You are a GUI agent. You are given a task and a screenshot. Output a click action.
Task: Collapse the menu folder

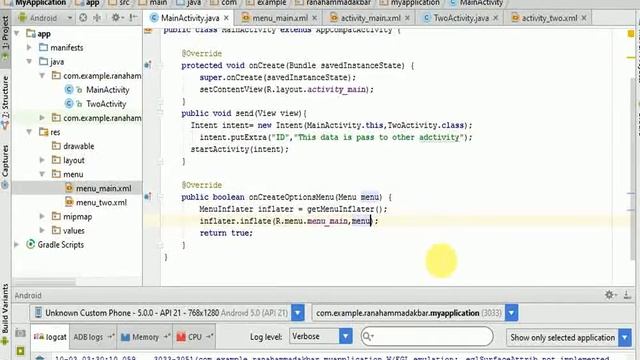pos(42,174)
